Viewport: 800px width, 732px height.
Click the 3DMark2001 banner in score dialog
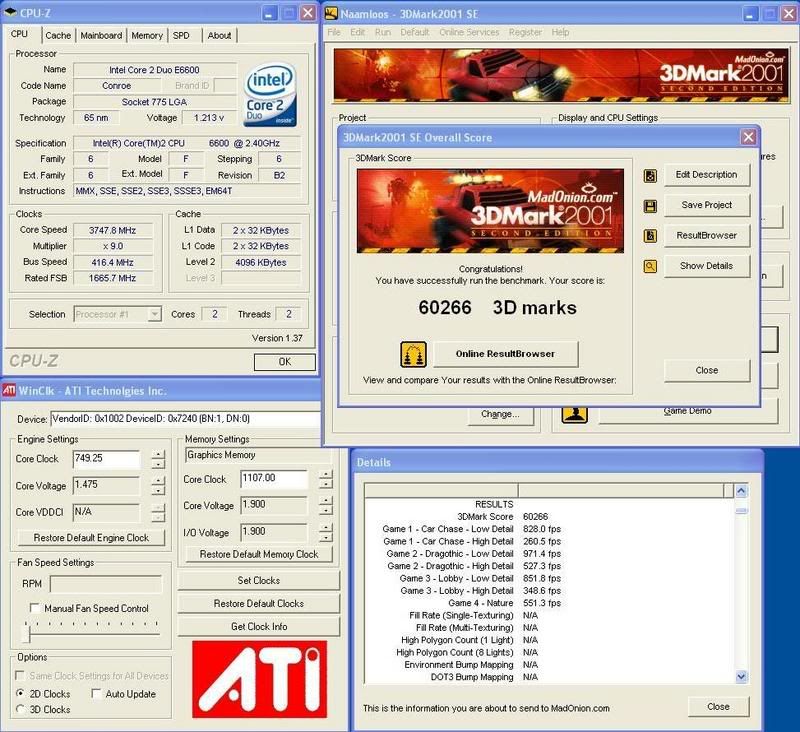click(490, 211)
